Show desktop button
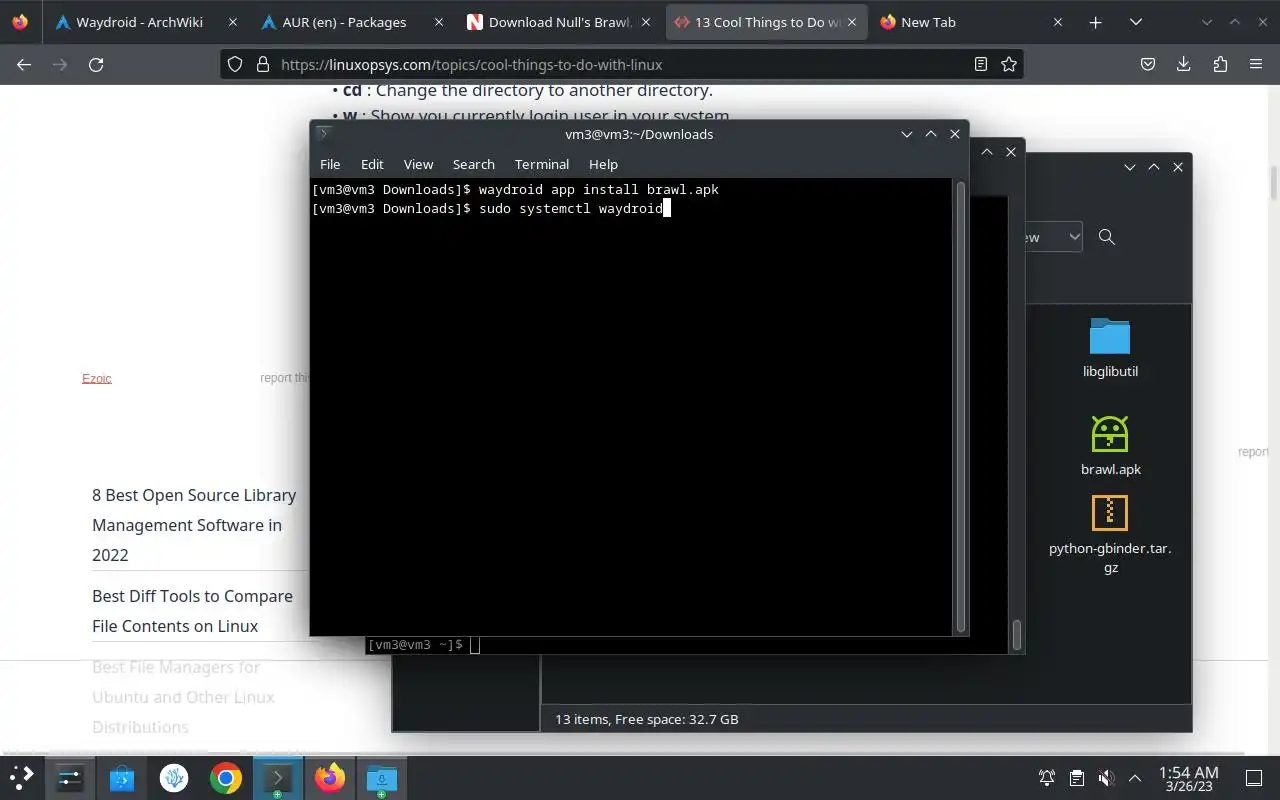 pos(1254,778)
